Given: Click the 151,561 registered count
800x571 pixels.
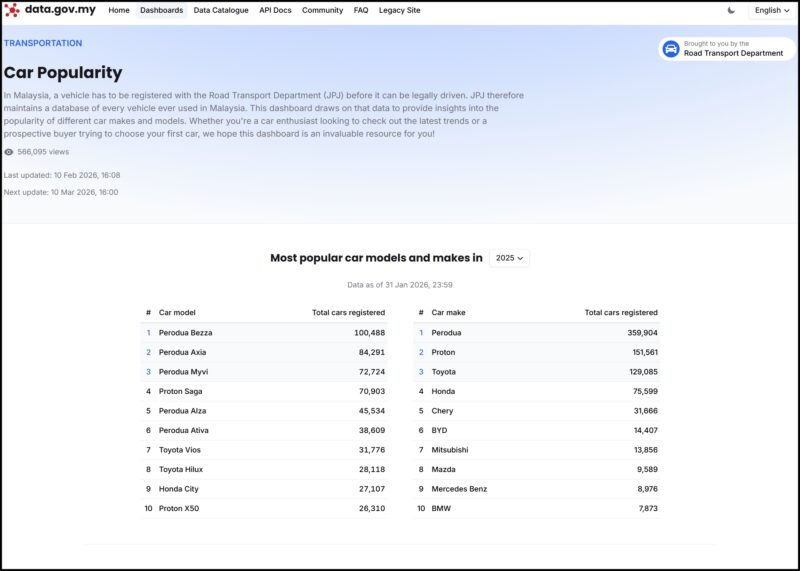Looking at the screenshot, I should pos(645,352).
